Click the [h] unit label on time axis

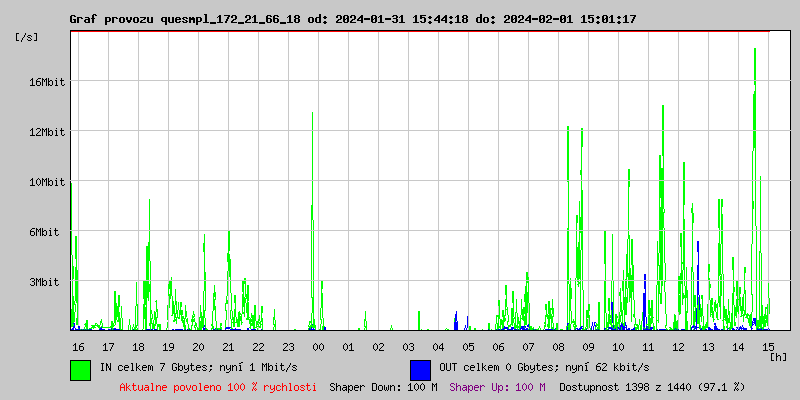(x=779, y=356)
